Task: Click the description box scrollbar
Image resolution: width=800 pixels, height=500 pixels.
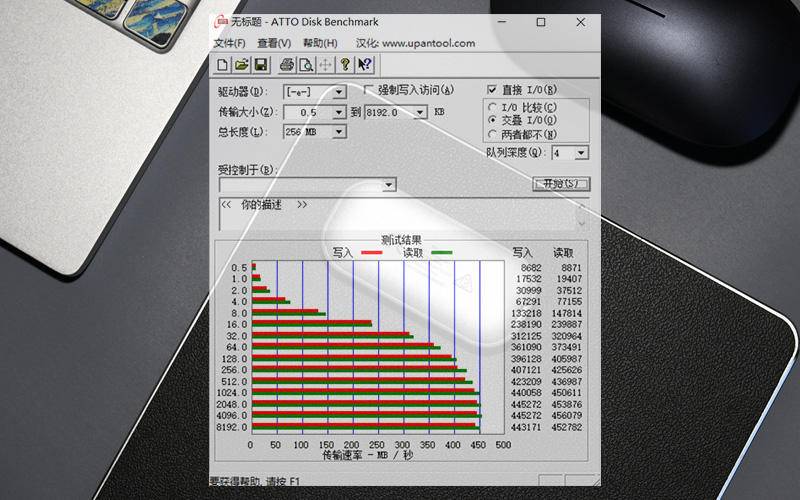Action: (x=582, y=214)
